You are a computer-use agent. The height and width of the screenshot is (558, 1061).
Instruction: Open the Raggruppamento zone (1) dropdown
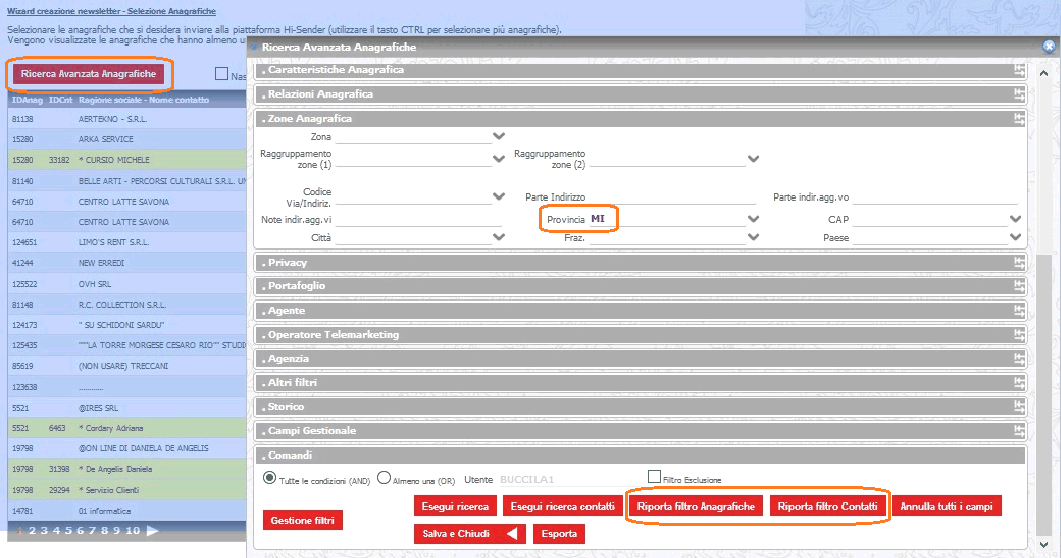pos(499,159)
